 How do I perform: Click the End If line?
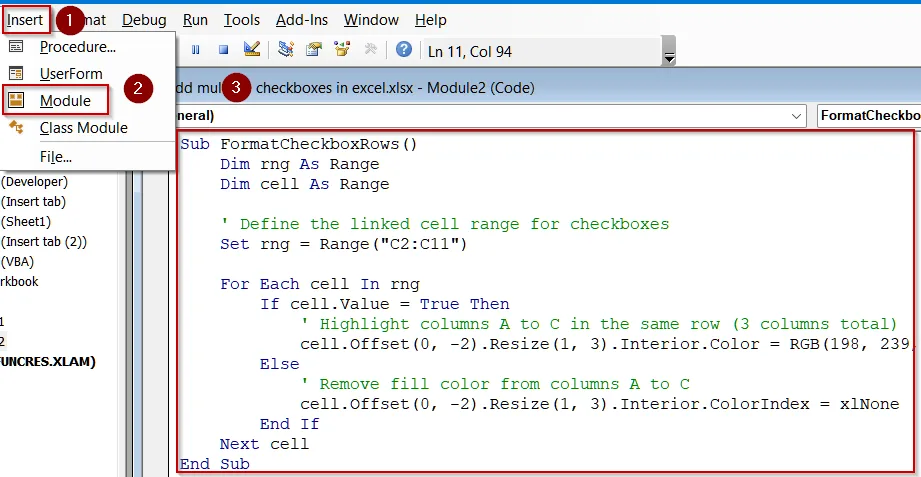click(x=290, y=424)
